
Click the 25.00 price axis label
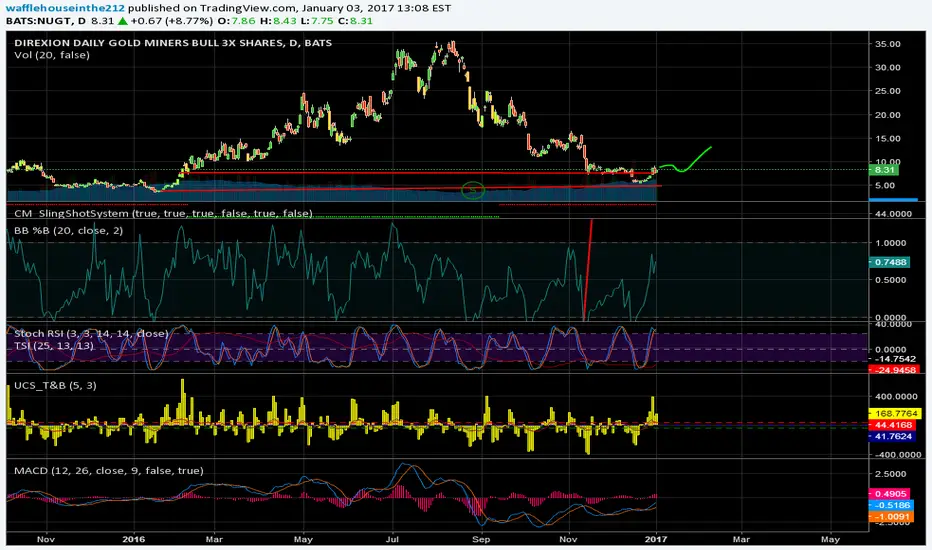point(887,91)
